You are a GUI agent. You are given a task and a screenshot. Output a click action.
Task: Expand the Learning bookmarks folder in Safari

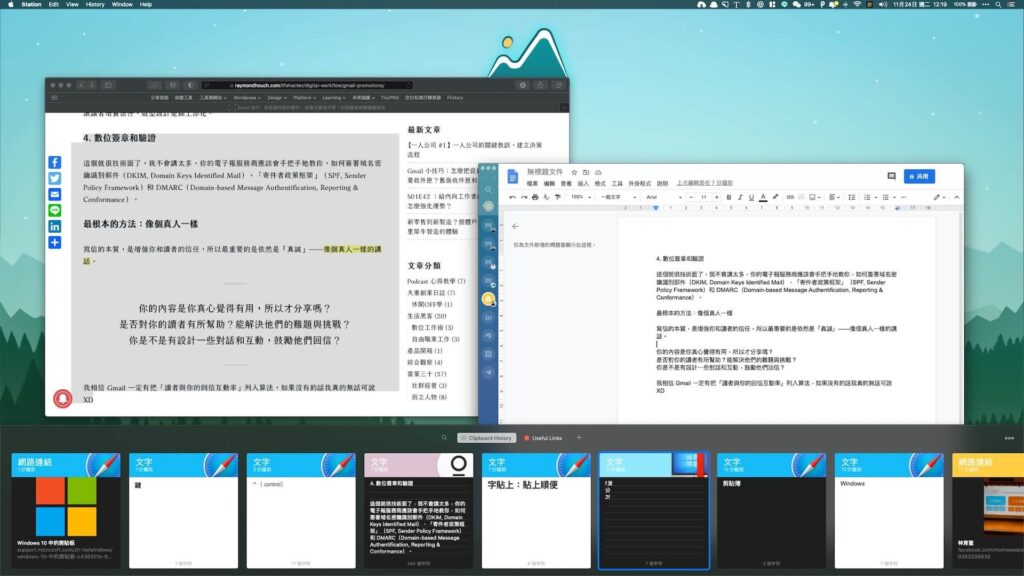[x=334, y=98]
